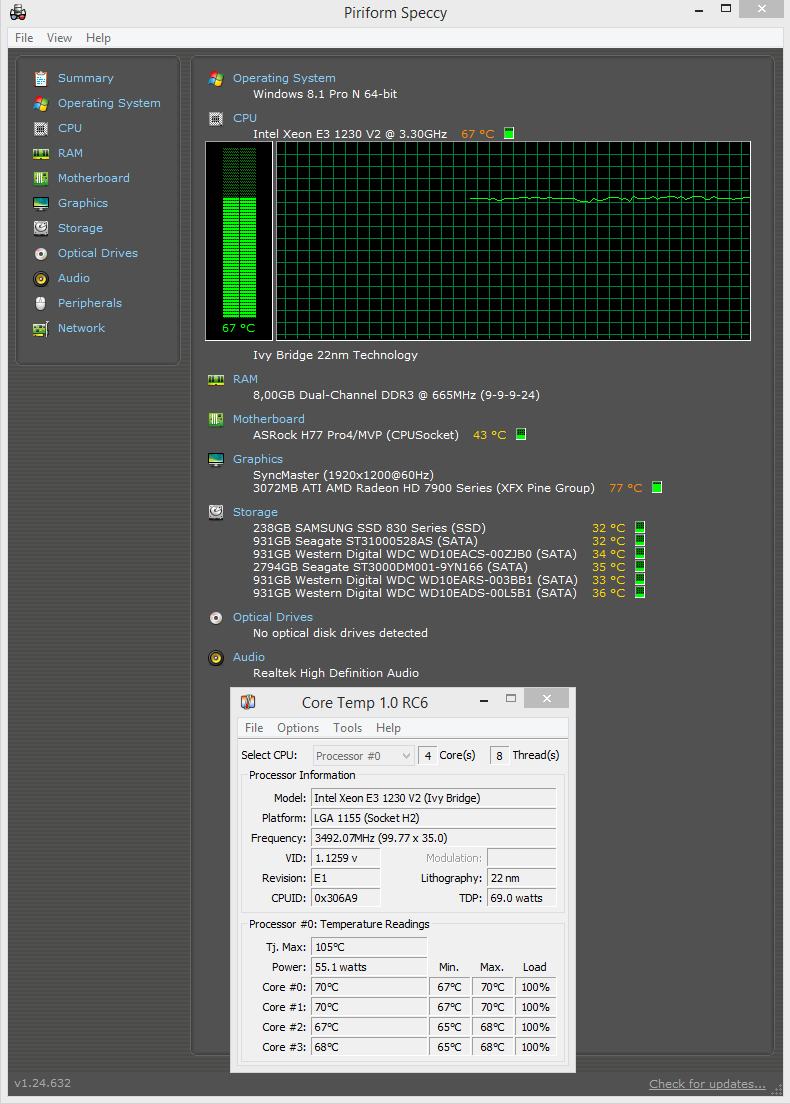The image size is (790, 1104).
Task: Click the green temperature indicator next to CPU 67 °C
Action: (509, 133)
